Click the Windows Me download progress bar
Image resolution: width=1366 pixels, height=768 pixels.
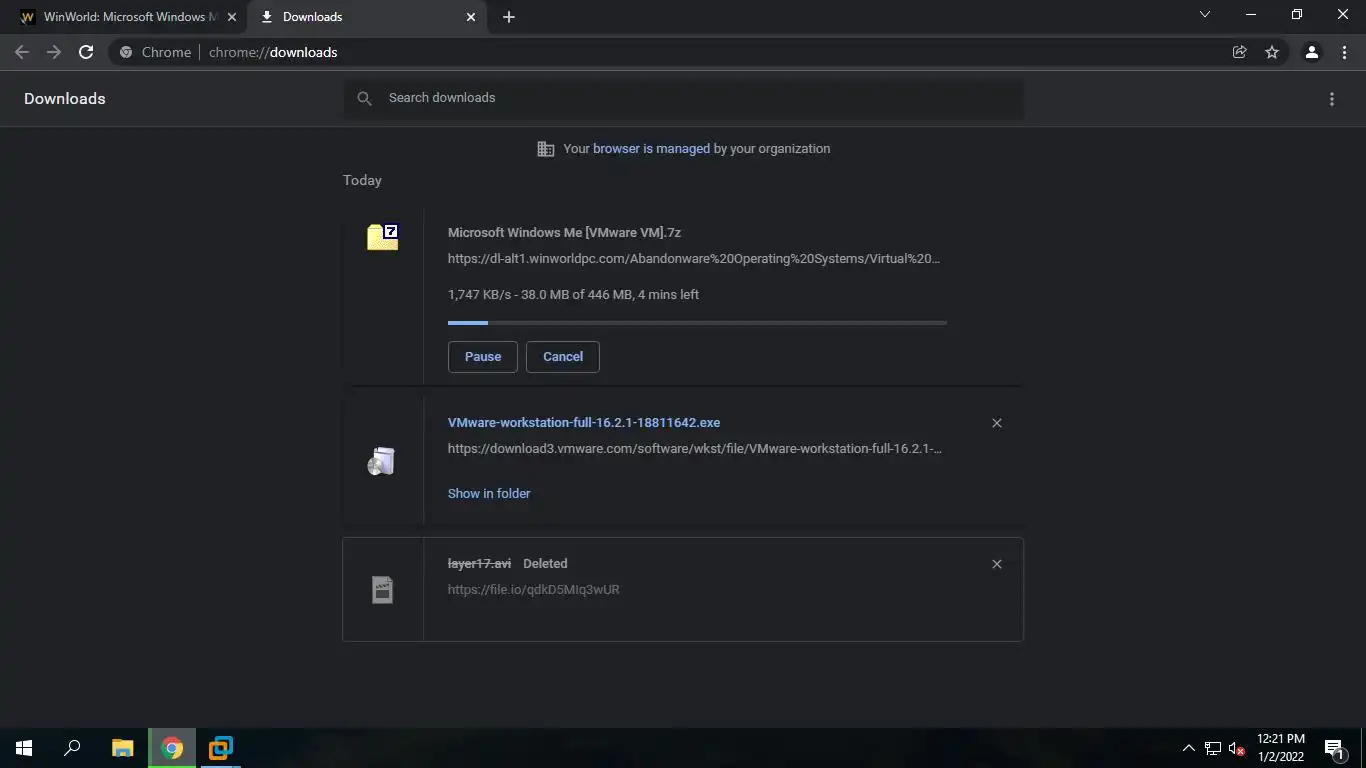pyautogui.click(x=697, y=323)
